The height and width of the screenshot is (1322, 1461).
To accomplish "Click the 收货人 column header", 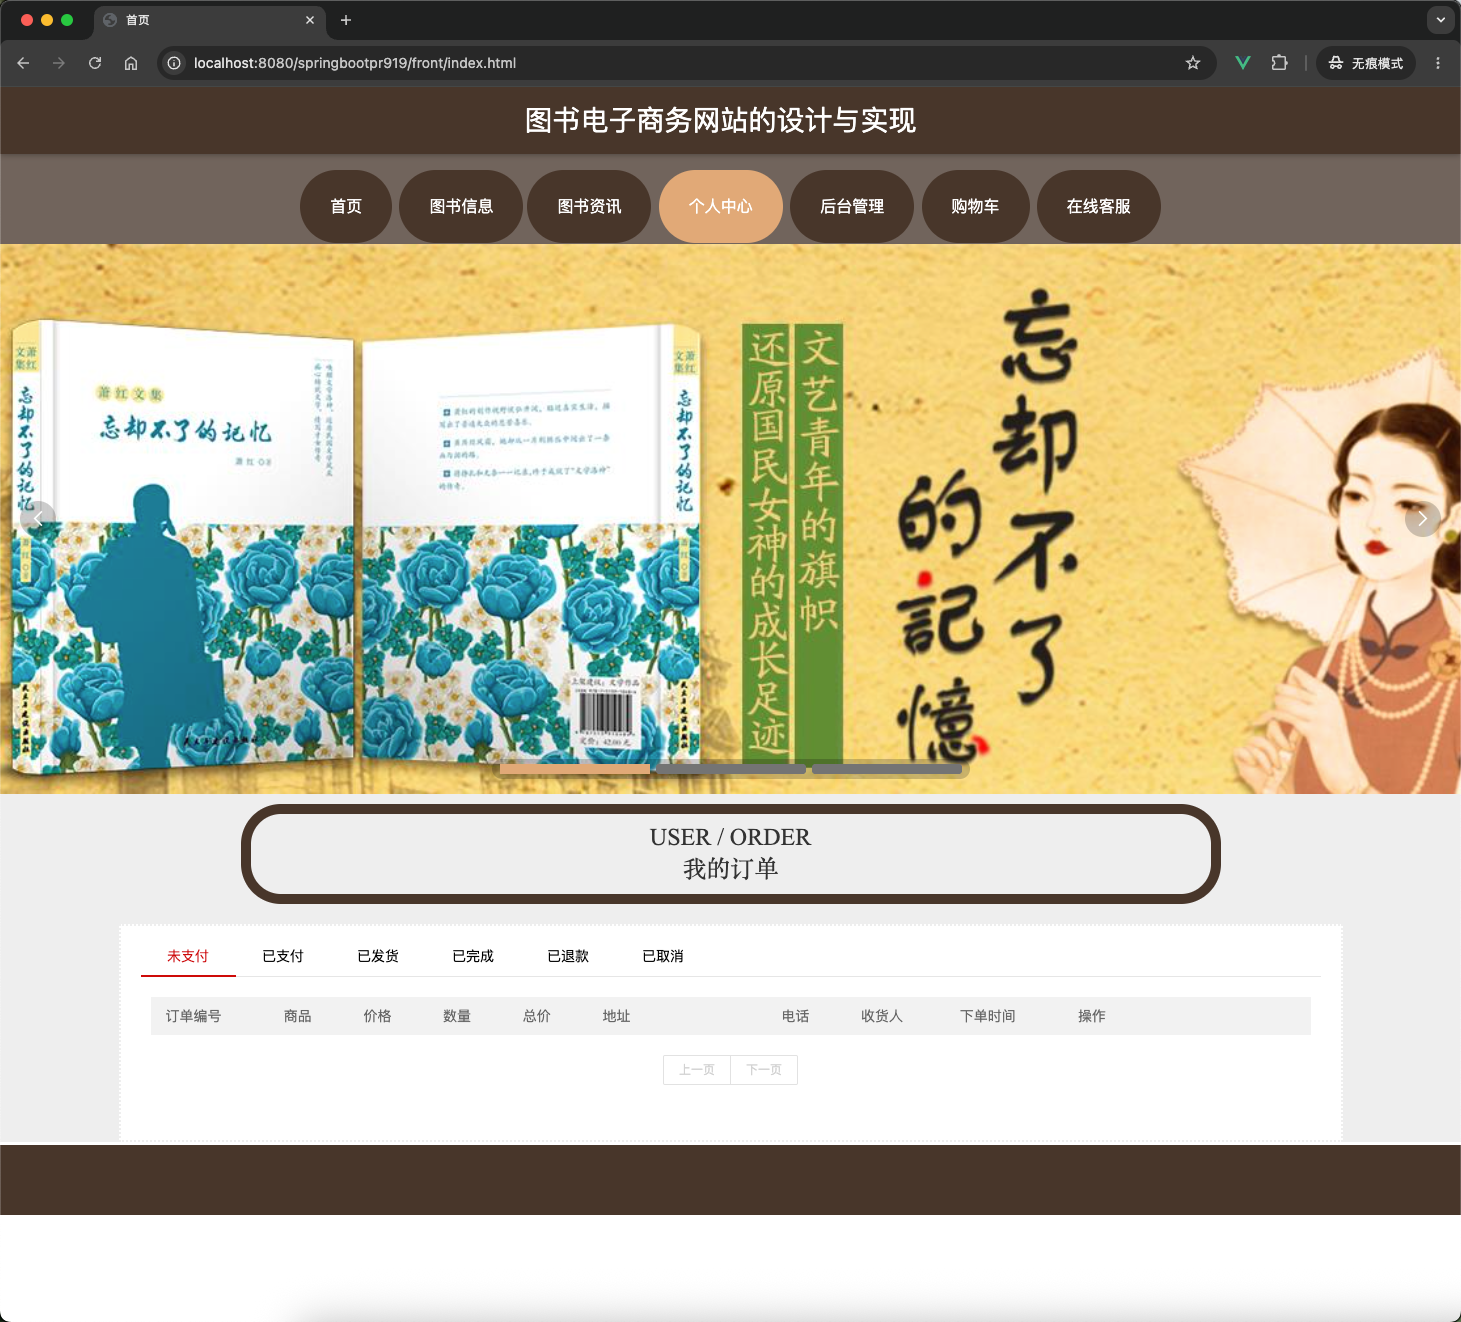I will (882, 1016).
